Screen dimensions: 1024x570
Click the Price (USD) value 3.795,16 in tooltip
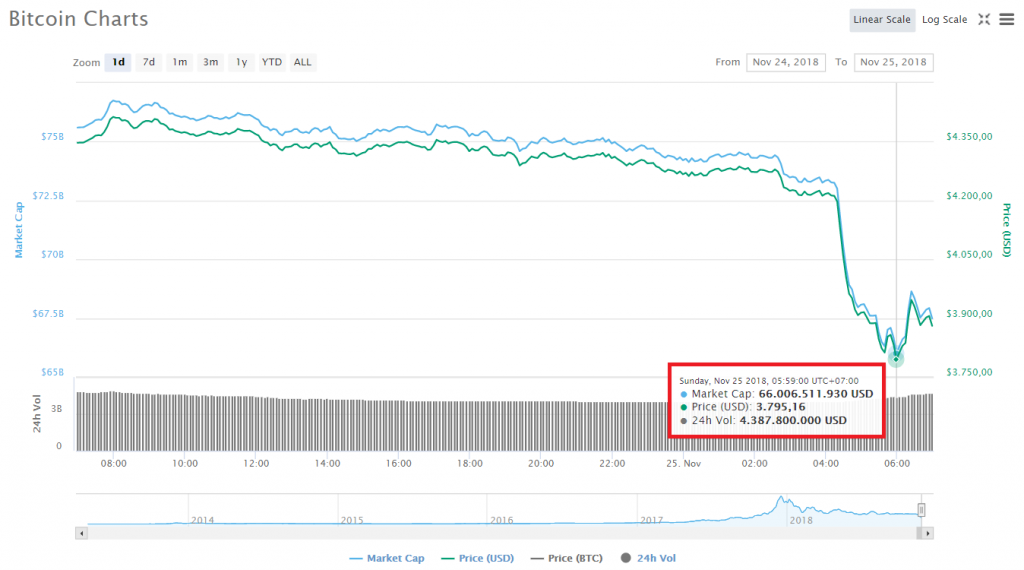780,407
